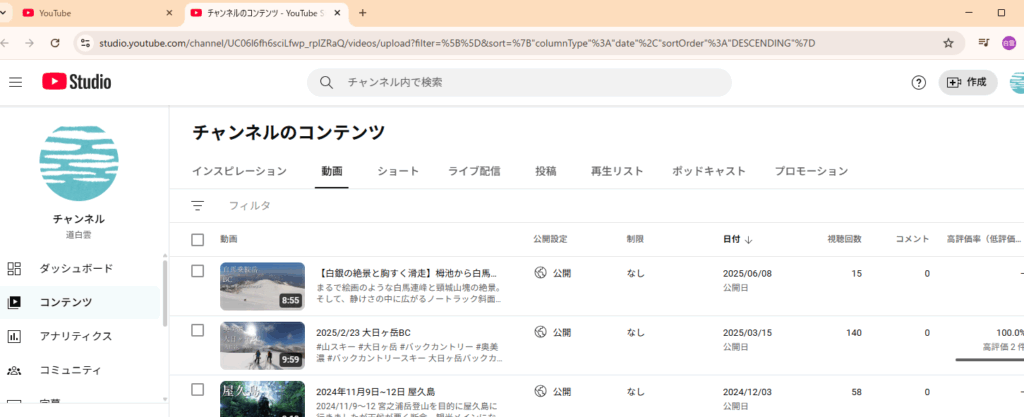Bookmark this page with star icon

coord(948,43)
